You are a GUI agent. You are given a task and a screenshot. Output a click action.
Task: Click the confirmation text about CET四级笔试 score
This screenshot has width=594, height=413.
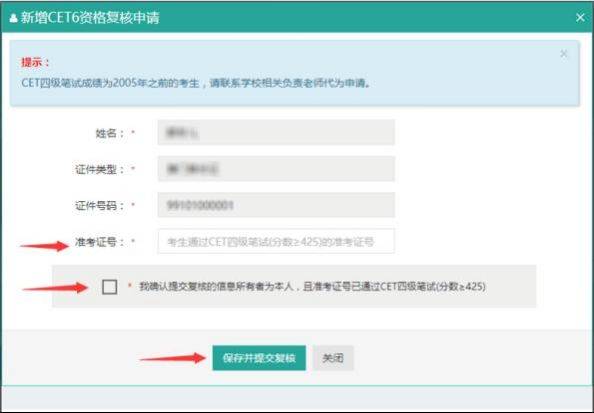(x=312, y=286)
